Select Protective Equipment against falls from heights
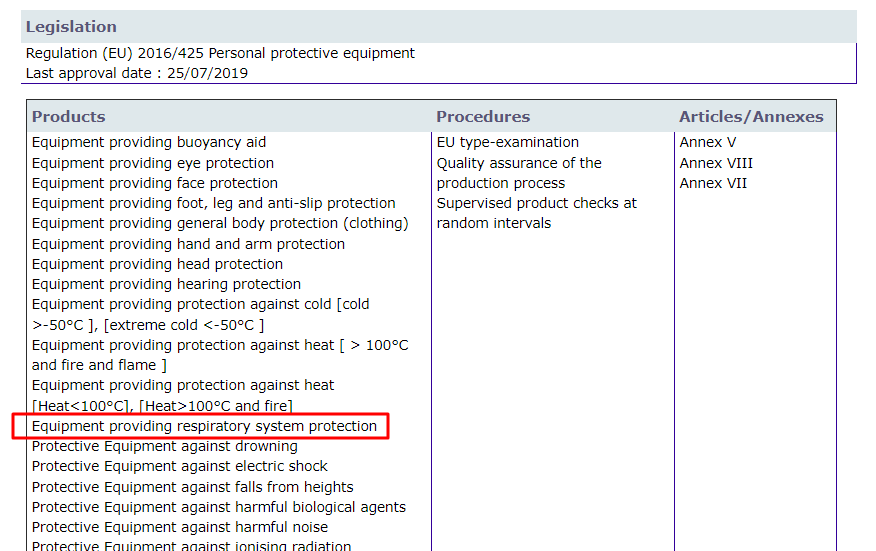 click(193, 487)
